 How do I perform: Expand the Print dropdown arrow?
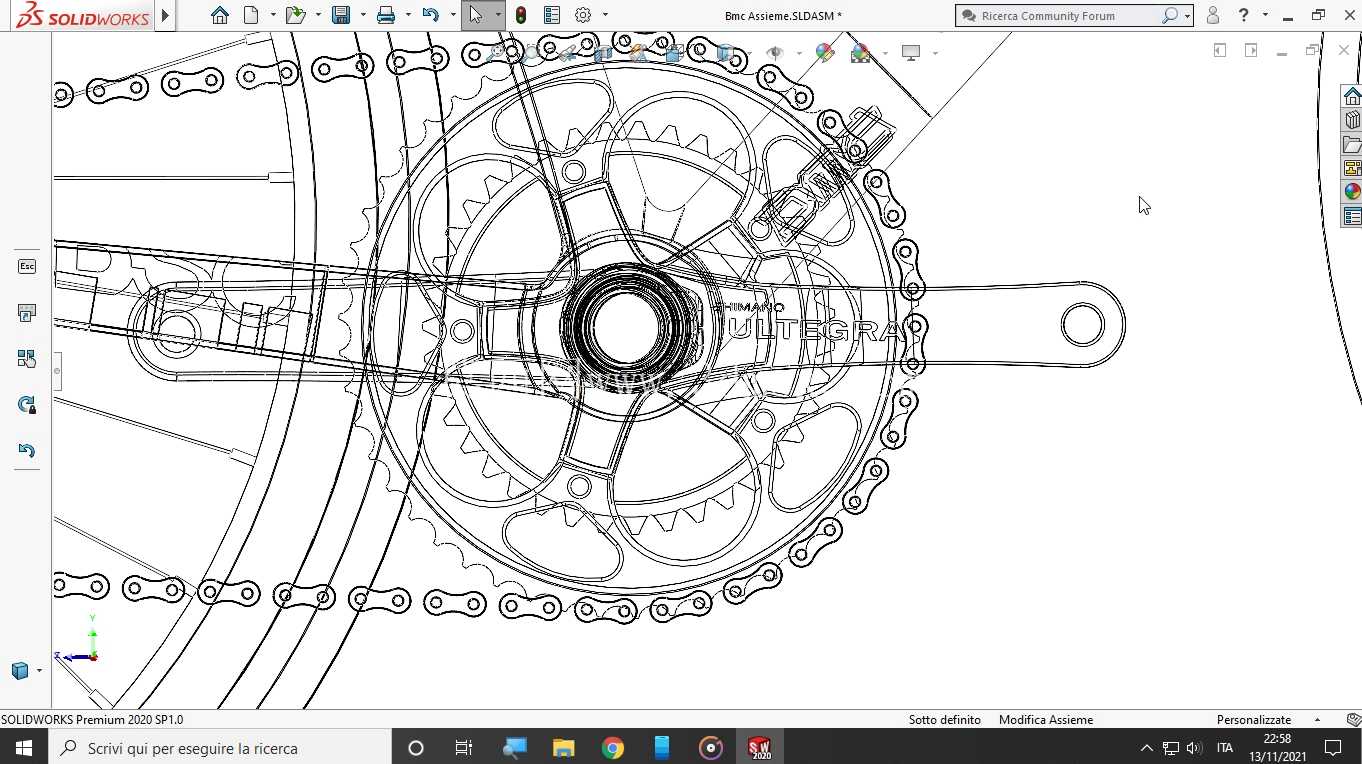pyautogui.click(x=408, y=15)
